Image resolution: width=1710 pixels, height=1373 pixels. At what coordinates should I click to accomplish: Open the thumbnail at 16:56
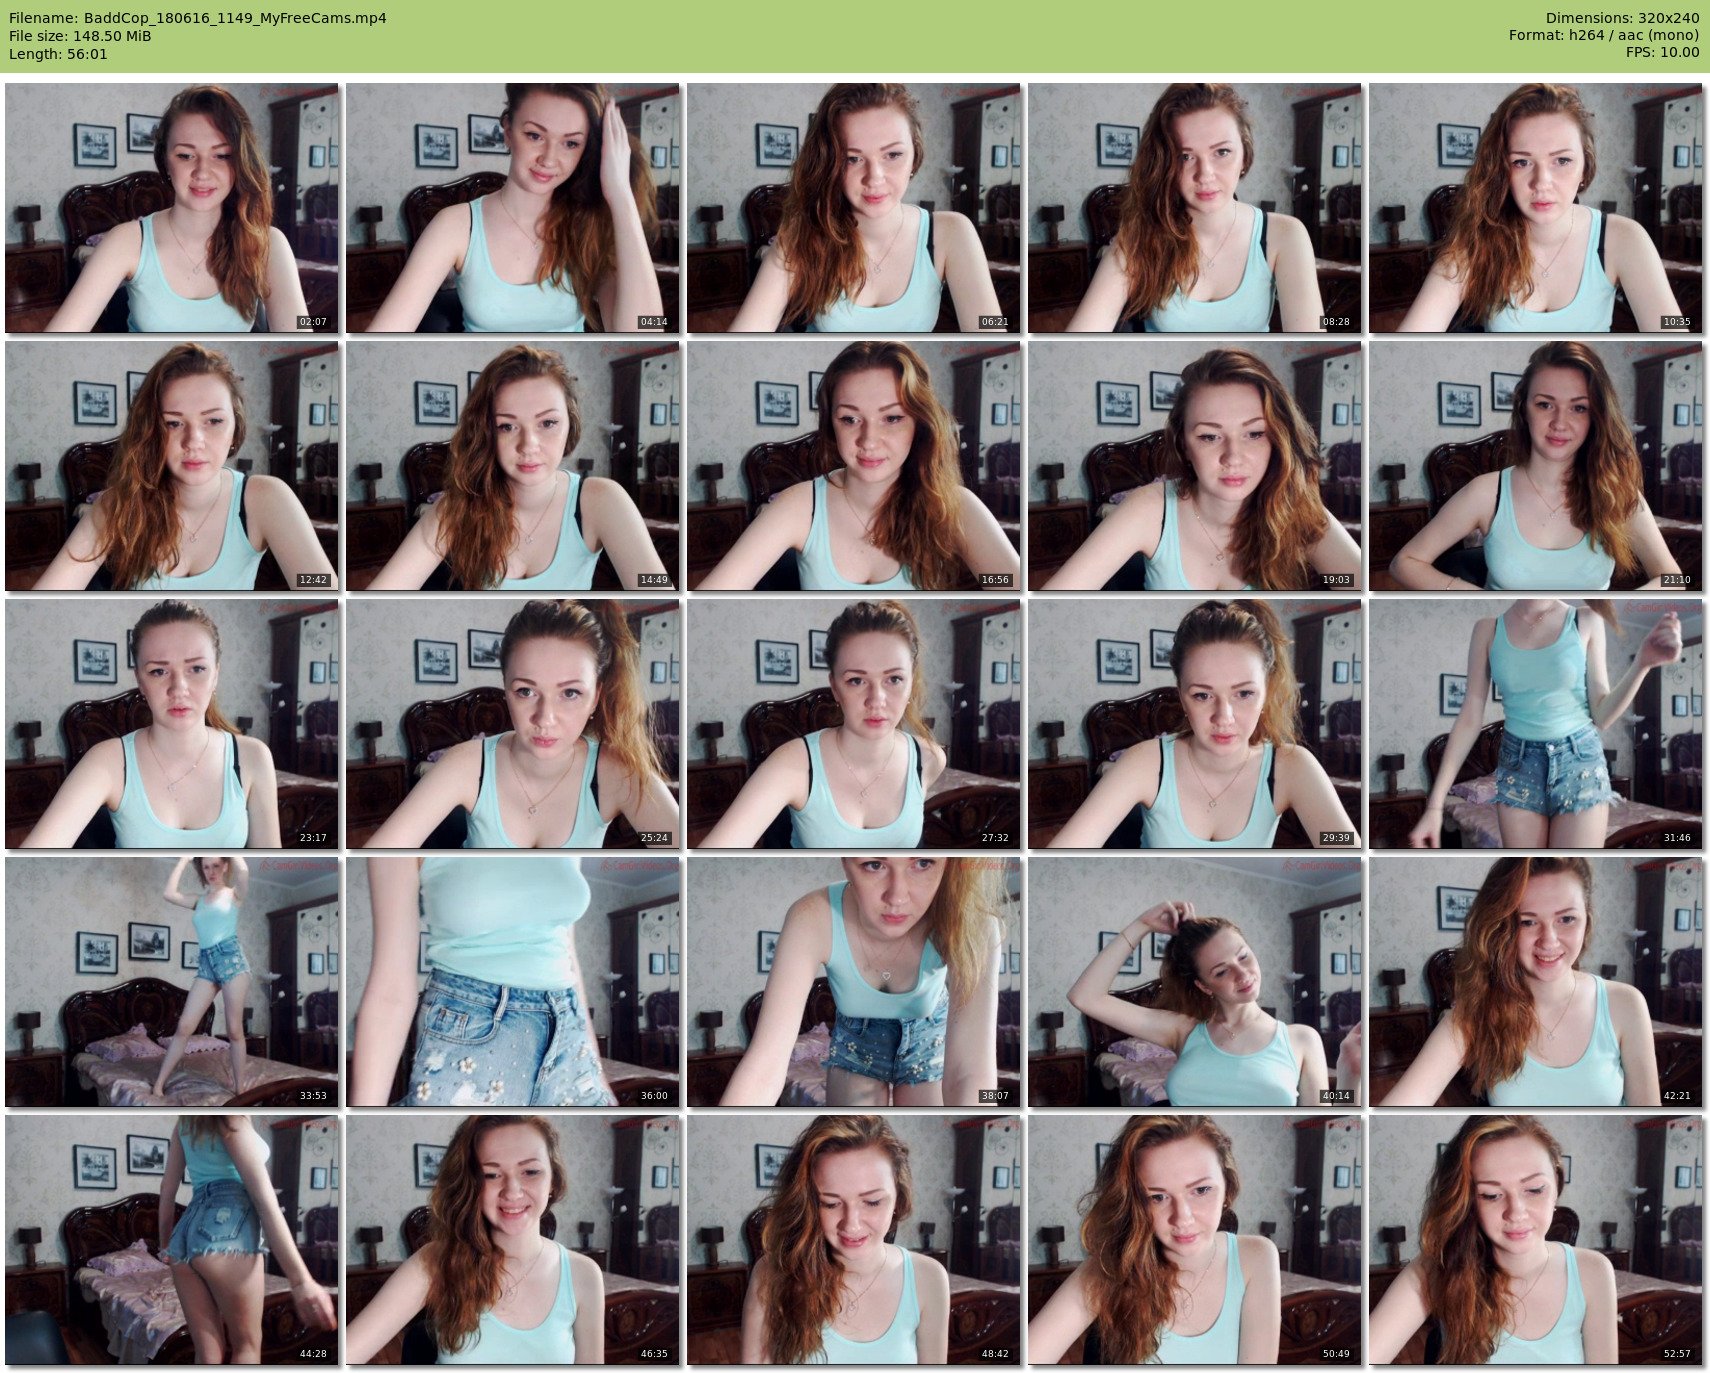854,466
